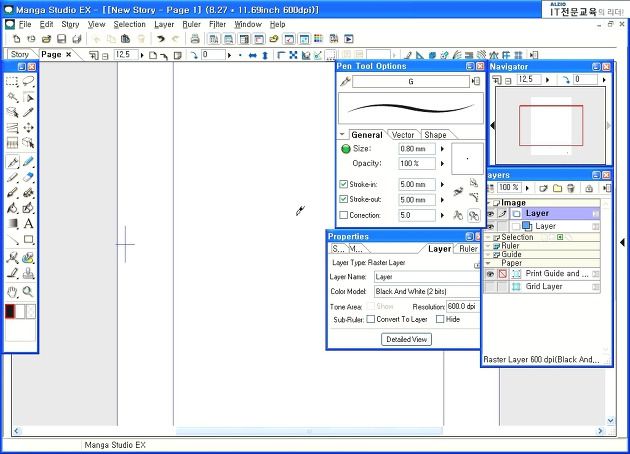Click the black foreground color swatch
Image resolution: width=630 pixels, height=454 pixels.
(10, 311)
